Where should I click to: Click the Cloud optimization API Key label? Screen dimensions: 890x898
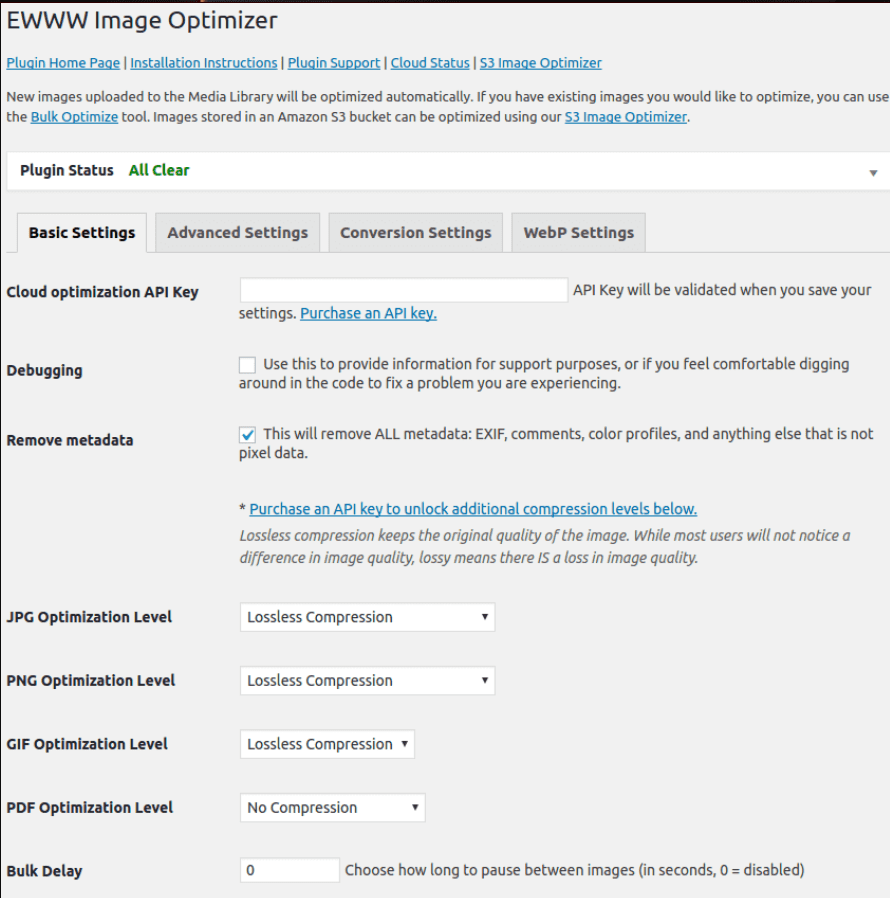click(103, 292)
